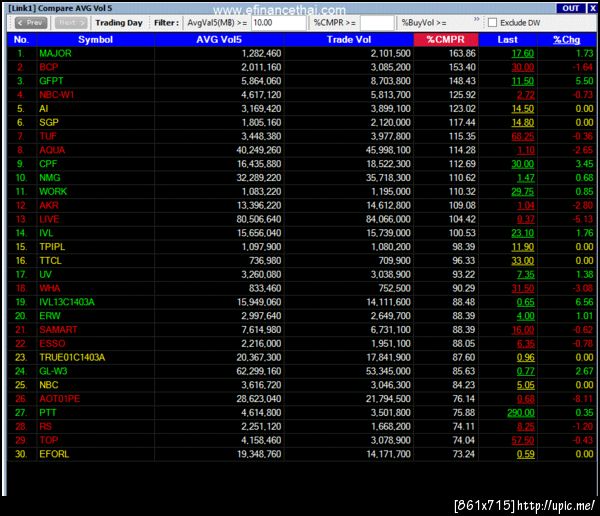This screenshot has height=516, width=600.
Task: Select the AOT01PE symbol
Action: 60,399
